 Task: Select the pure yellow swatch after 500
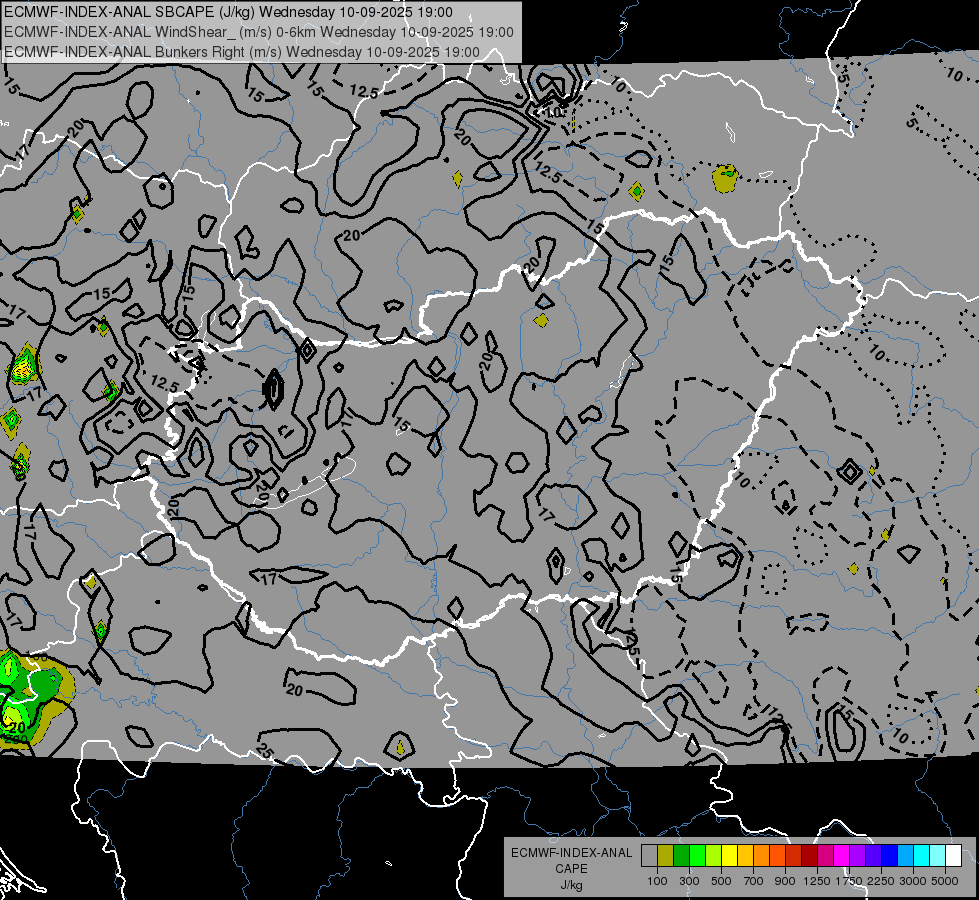pyautogui.click(x=729, y=856)
